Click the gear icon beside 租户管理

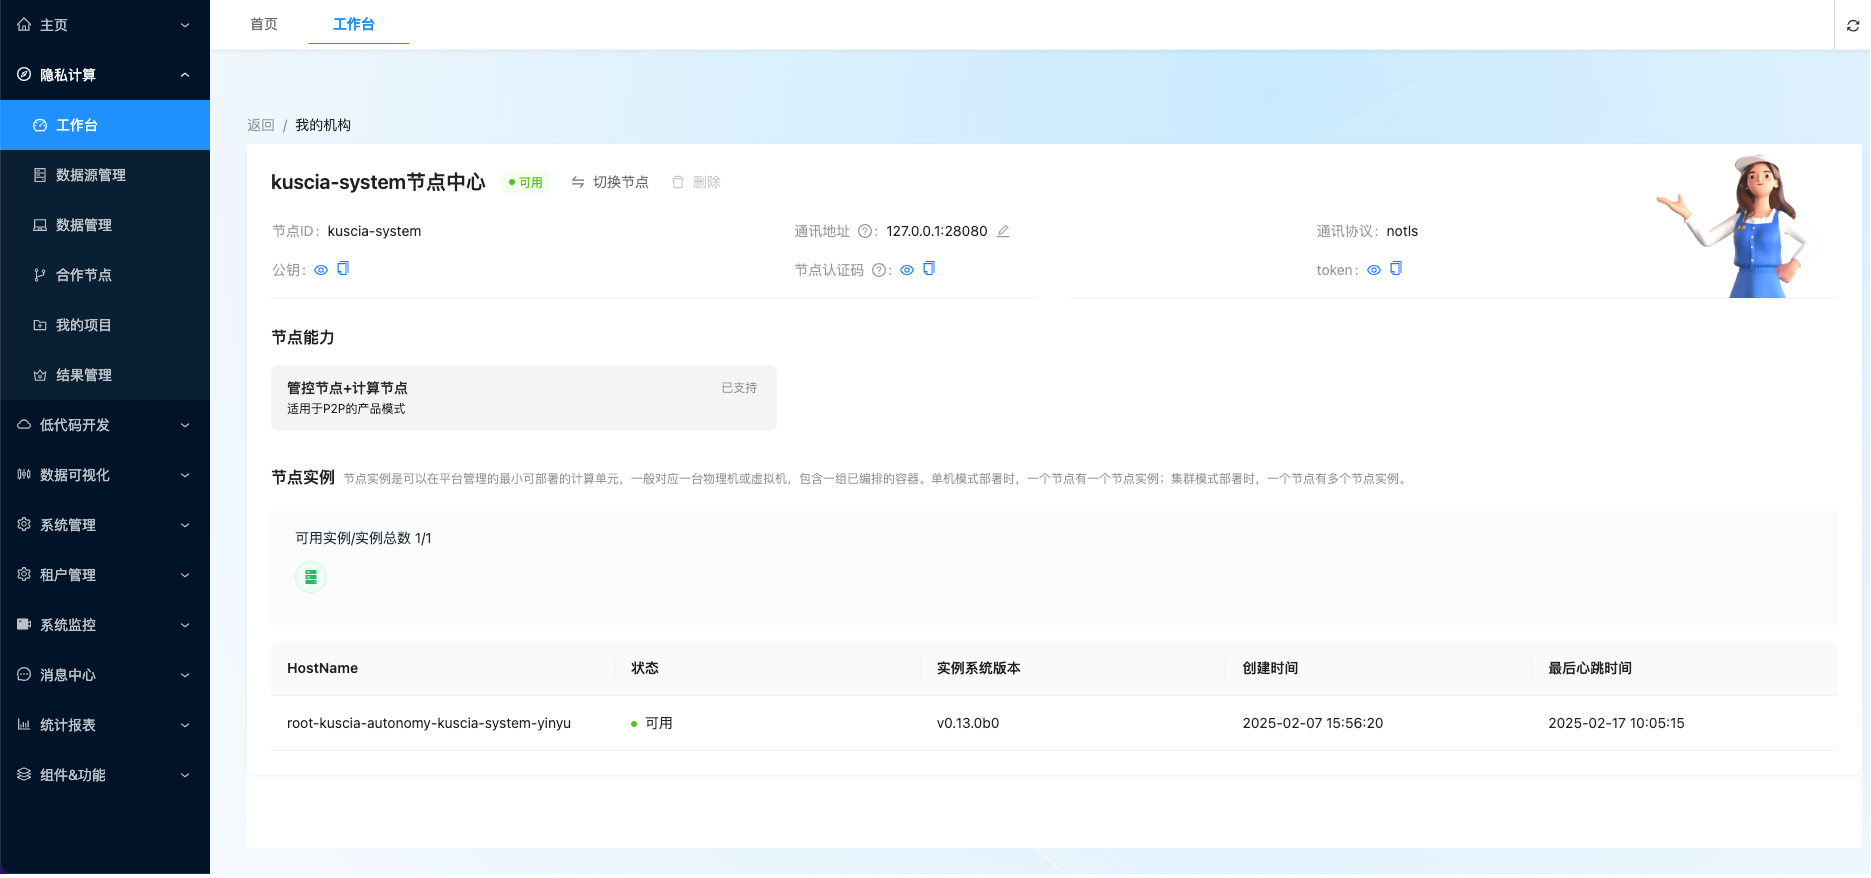[24, 574]
